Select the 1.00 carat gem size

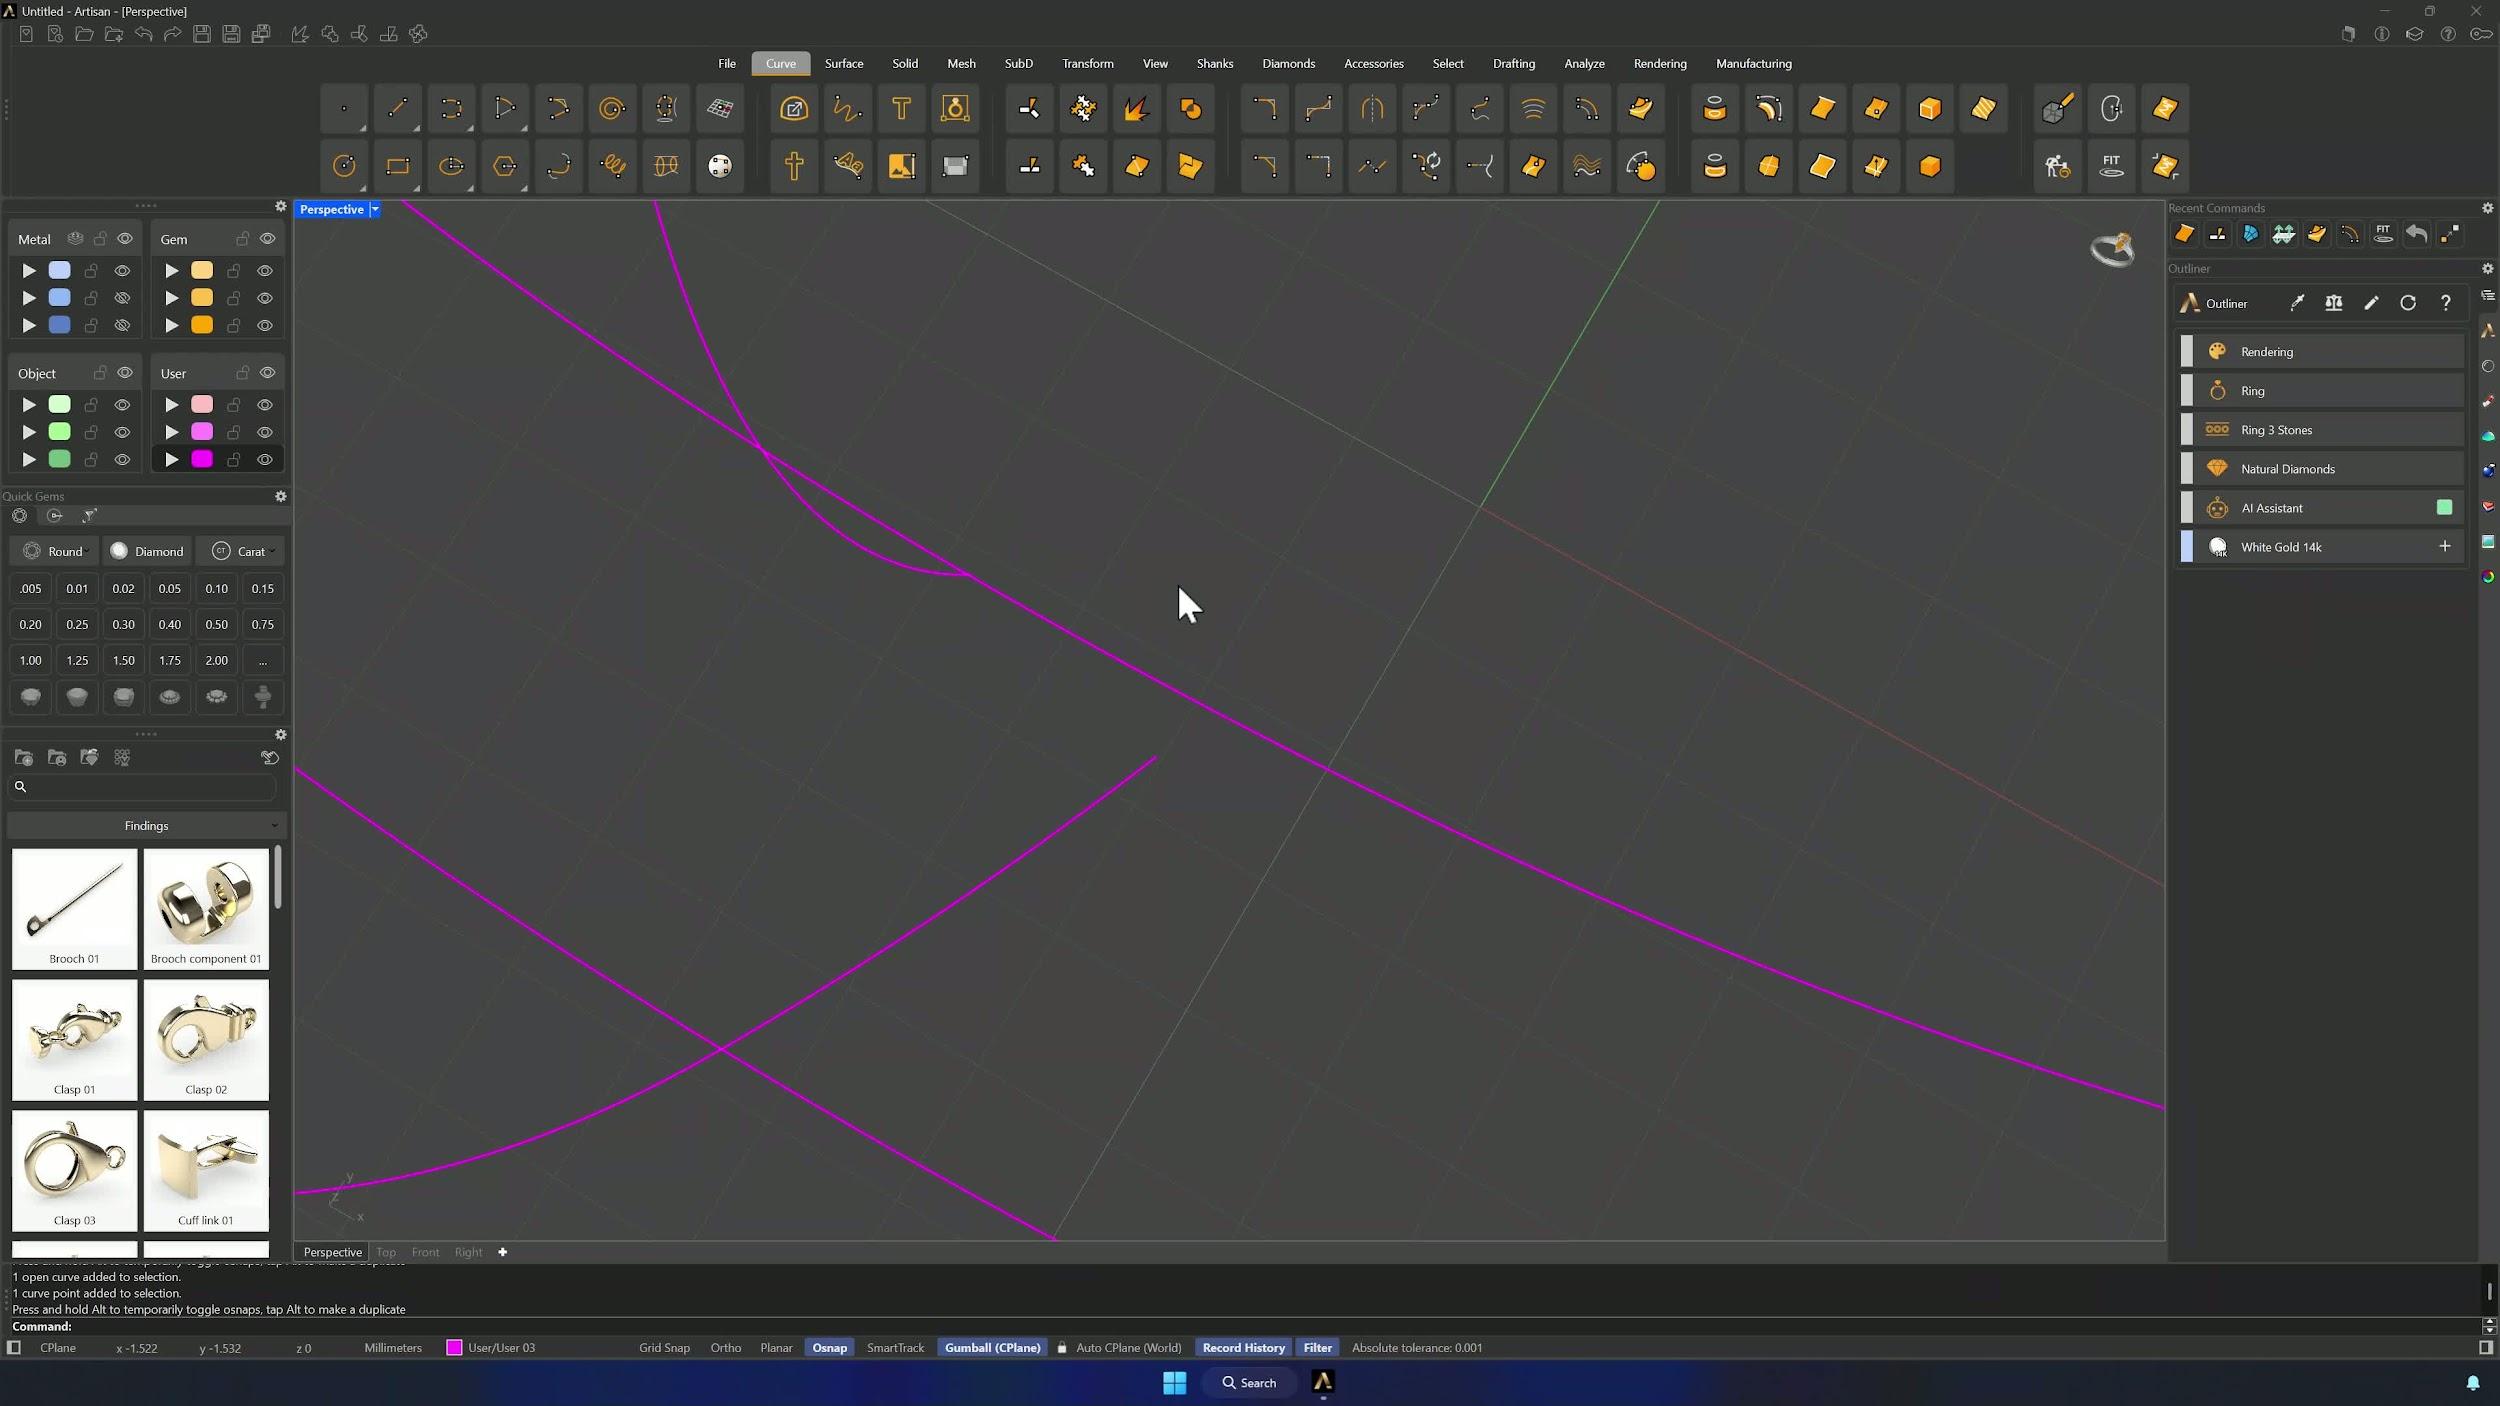pyautogui.click(x=31, y=661)
